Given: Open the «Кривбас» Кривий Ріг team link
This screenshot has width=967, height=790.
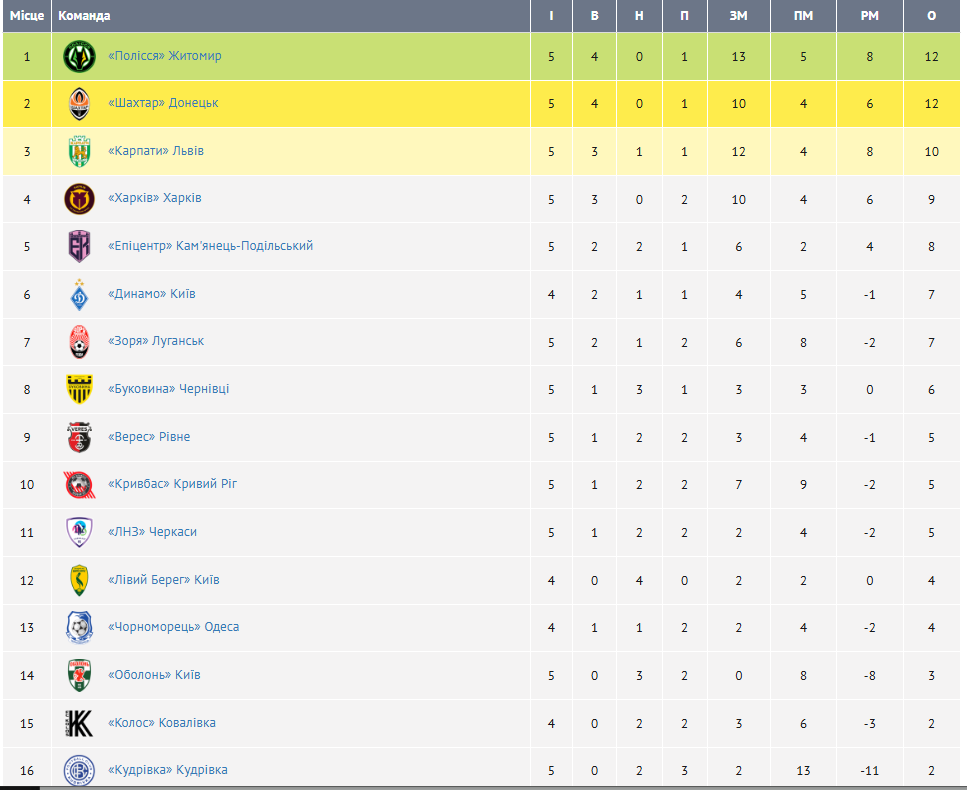Looking at the screenshot, I should 173,483.
